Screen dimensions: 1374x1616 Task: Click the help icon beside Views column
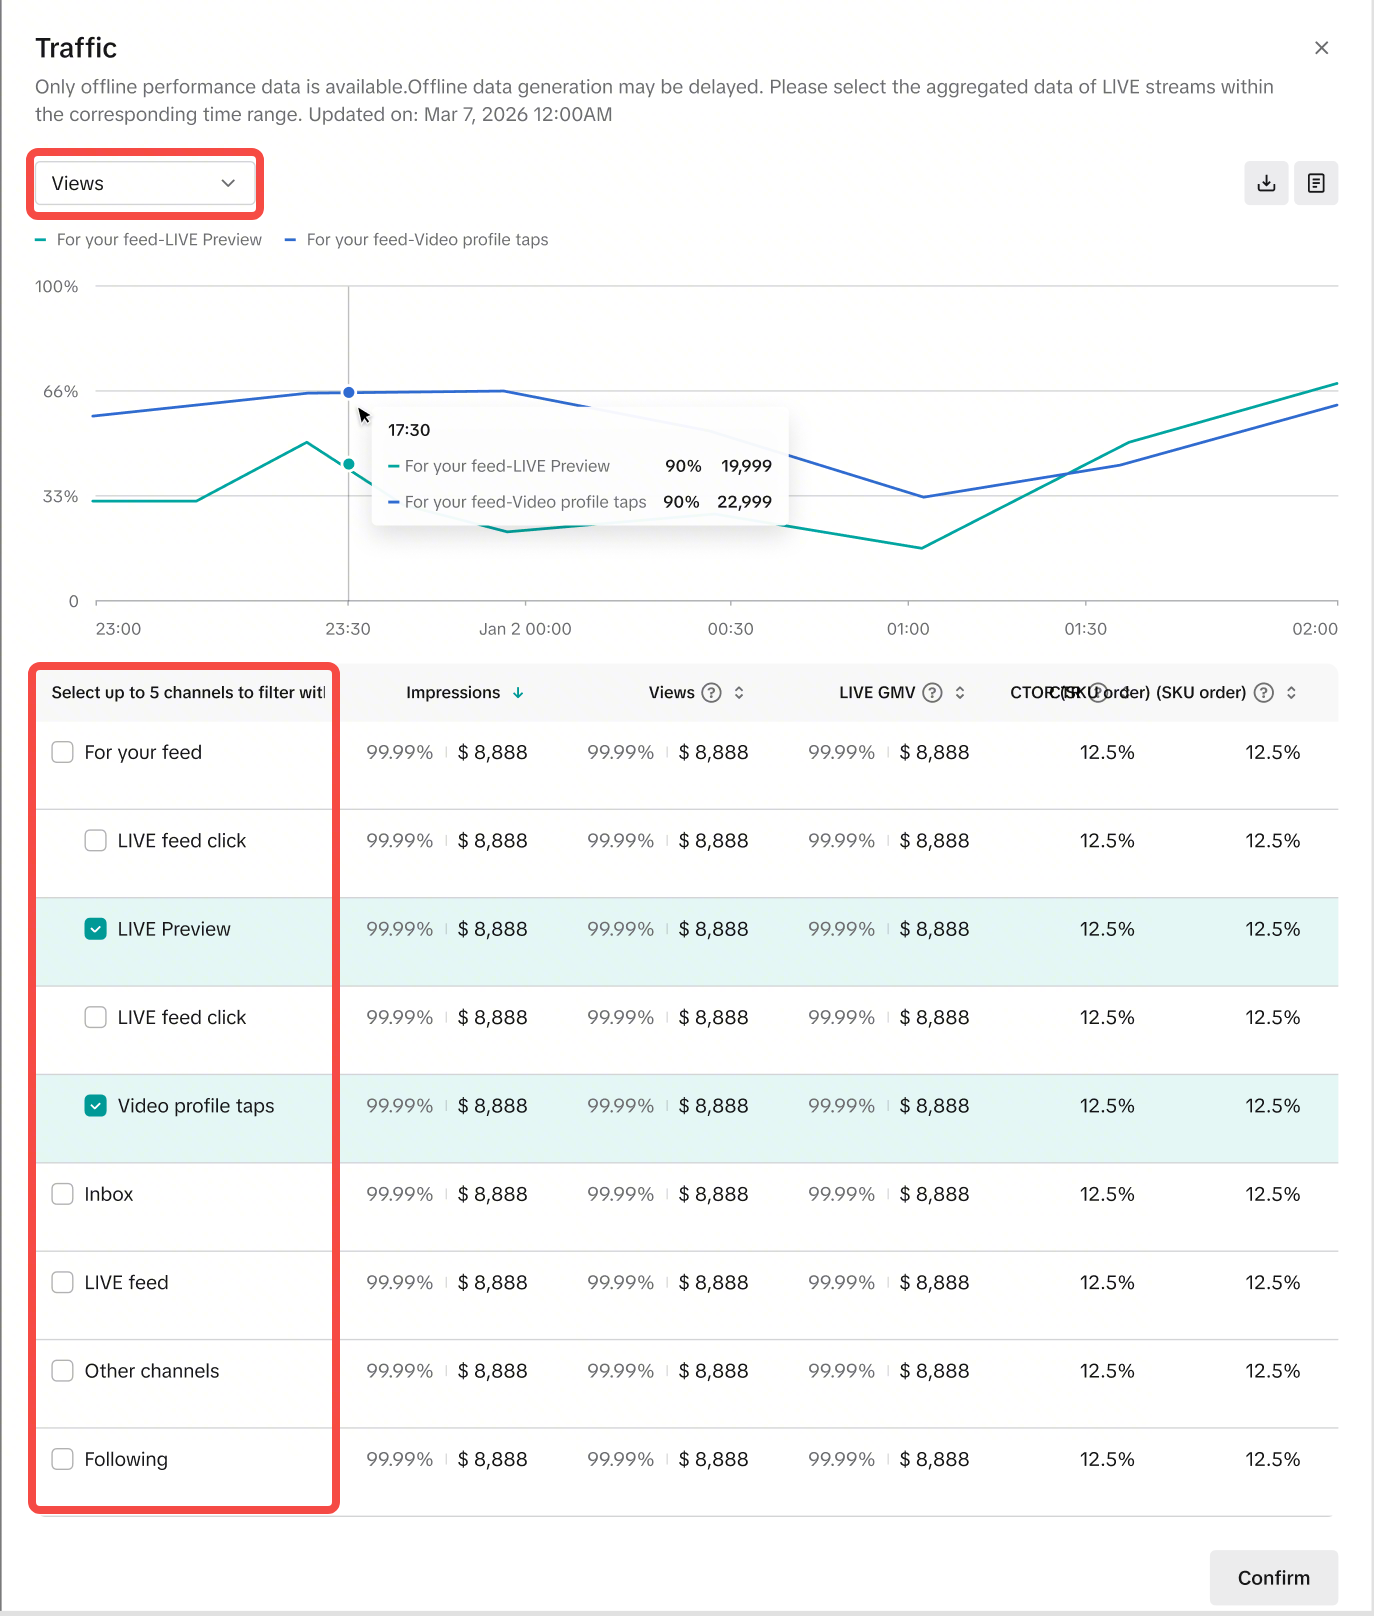[711, 693]
